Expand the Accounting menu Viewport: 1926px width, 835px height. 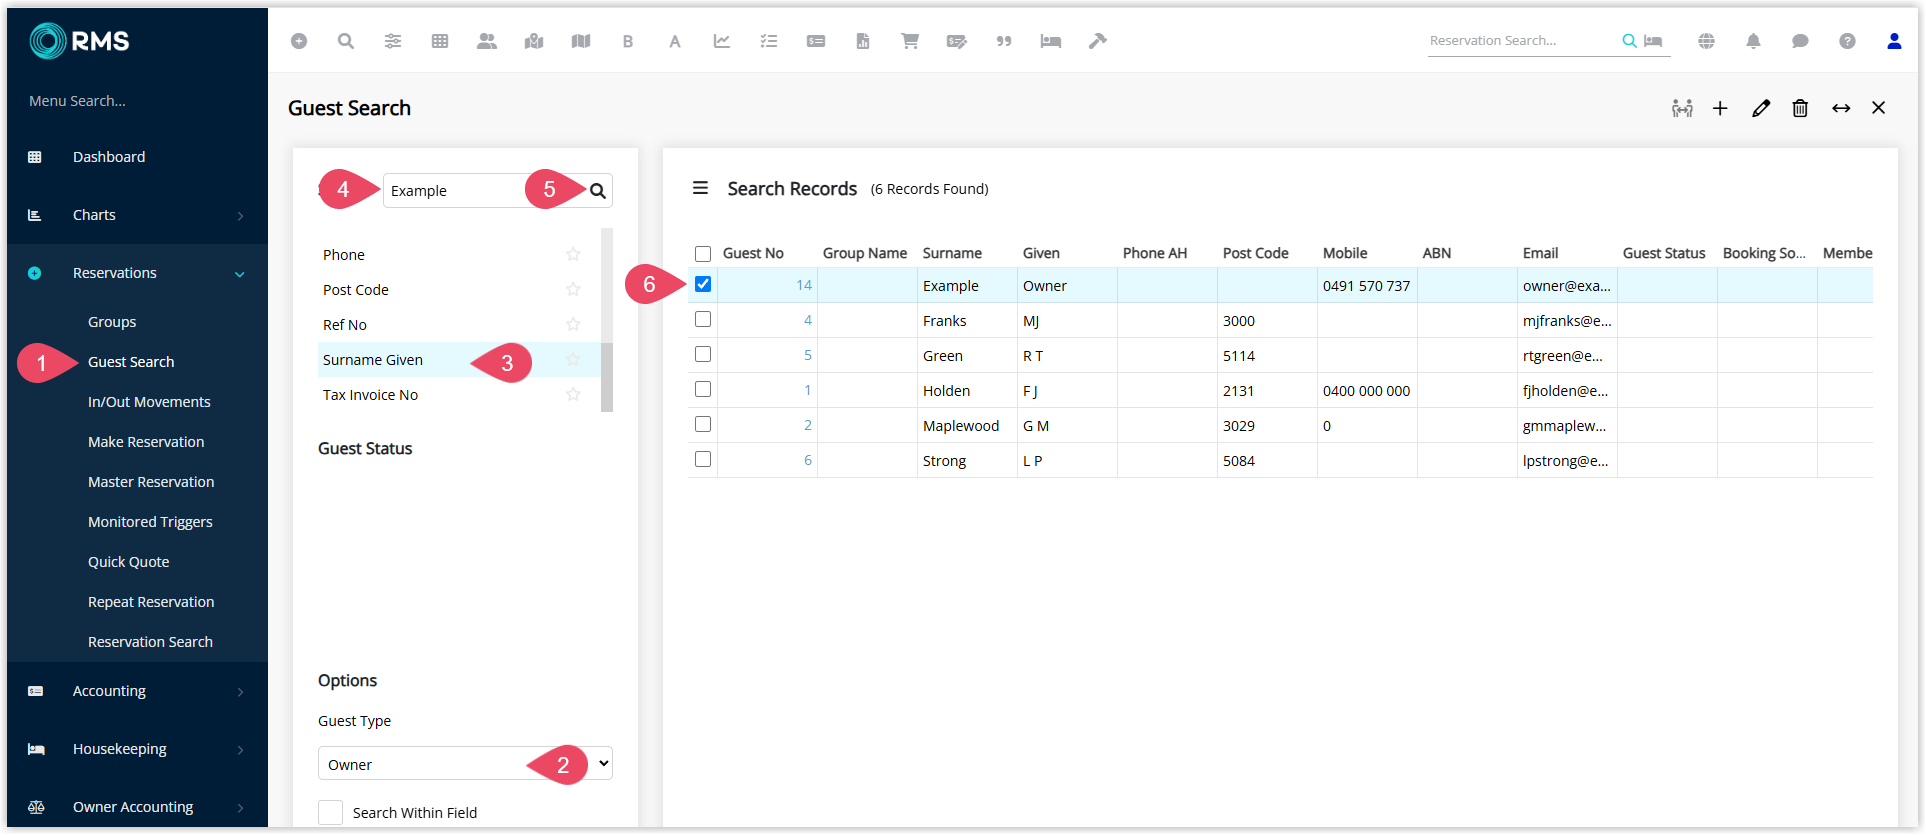137,691
